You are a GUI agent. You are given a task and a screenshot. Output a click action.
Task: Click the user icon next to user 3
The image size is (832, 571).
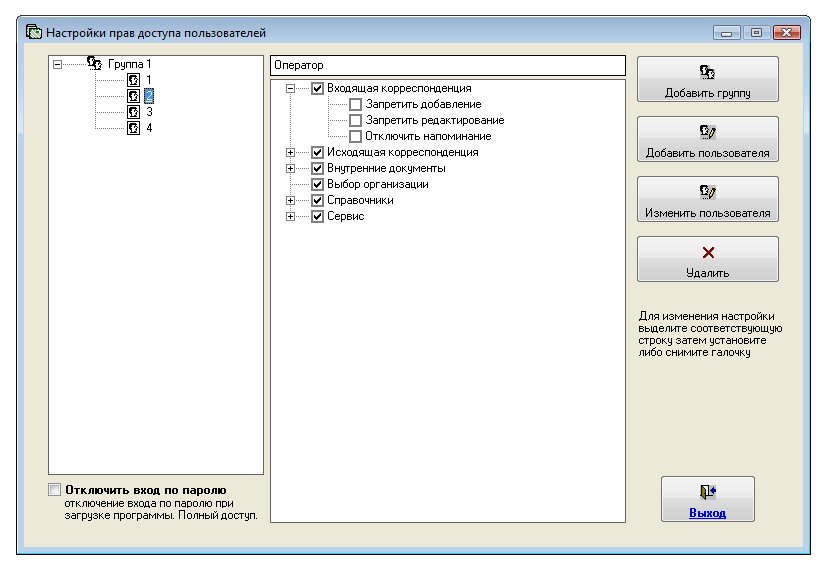pos(134,112)
